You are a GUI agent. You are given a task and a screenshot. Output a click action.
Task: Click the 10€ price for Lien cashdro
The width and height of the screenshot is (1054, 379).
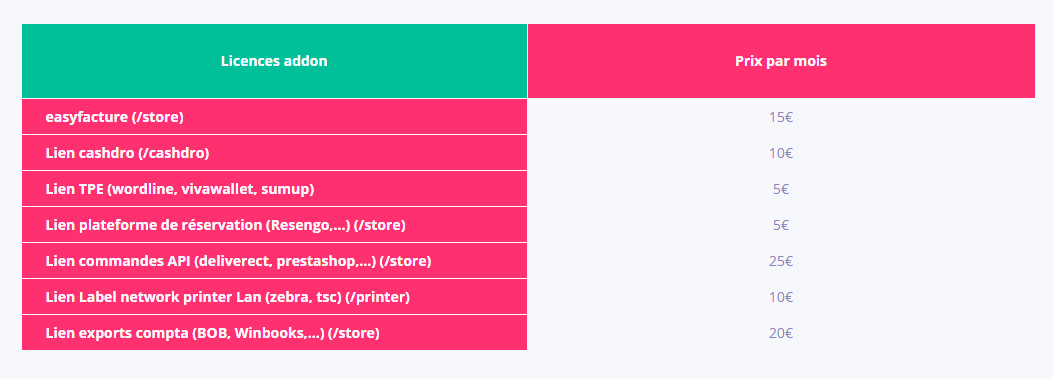781,153
